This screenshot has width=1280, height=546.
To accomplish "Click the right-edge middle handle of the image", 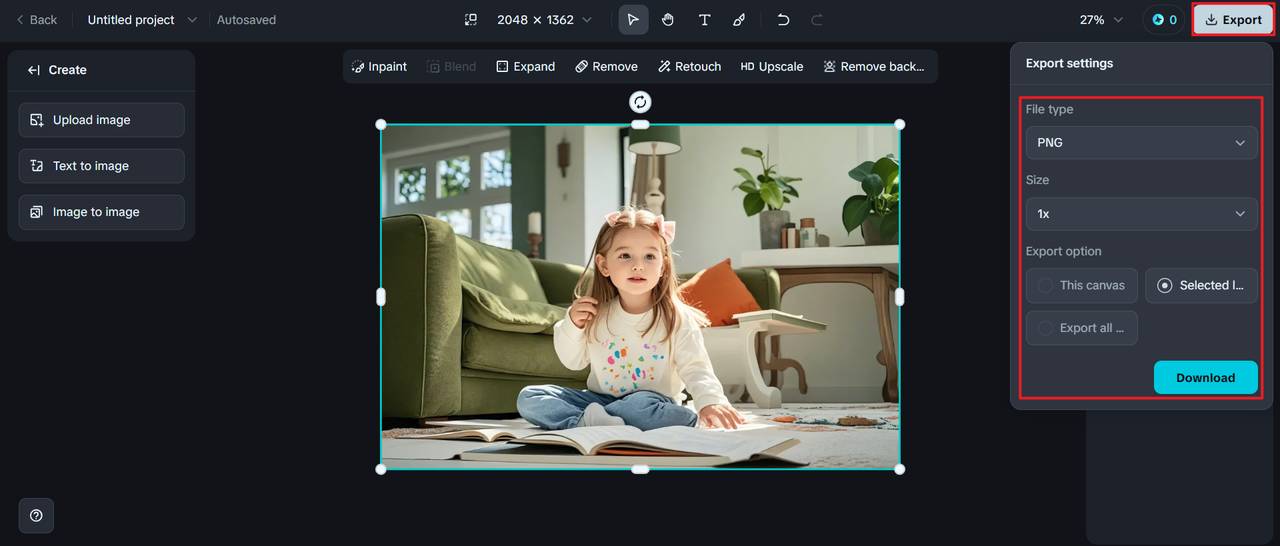I will point(899,297).
